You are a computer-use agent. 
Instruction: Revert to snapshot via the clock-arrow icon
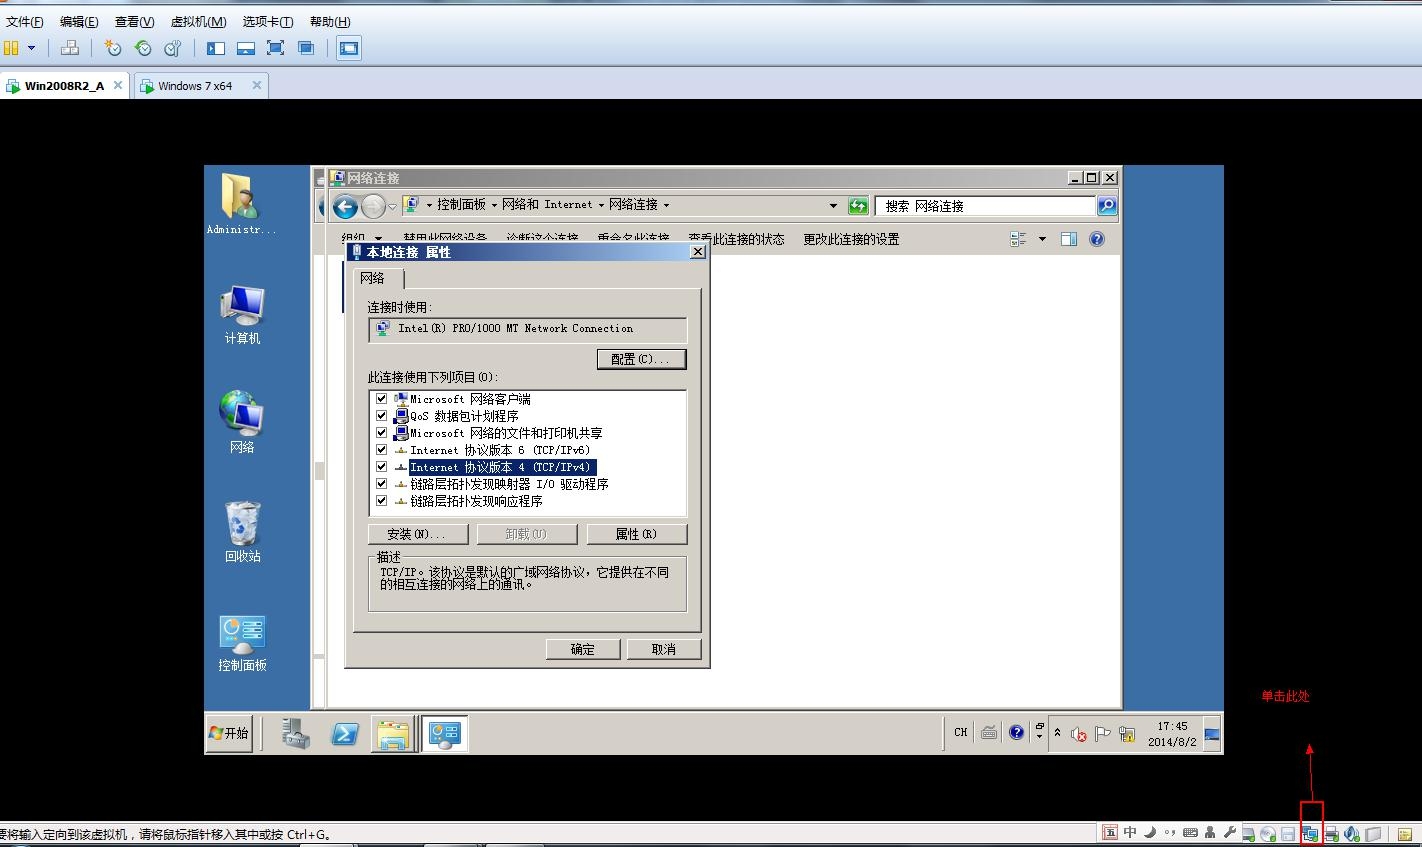click(143, 48)
